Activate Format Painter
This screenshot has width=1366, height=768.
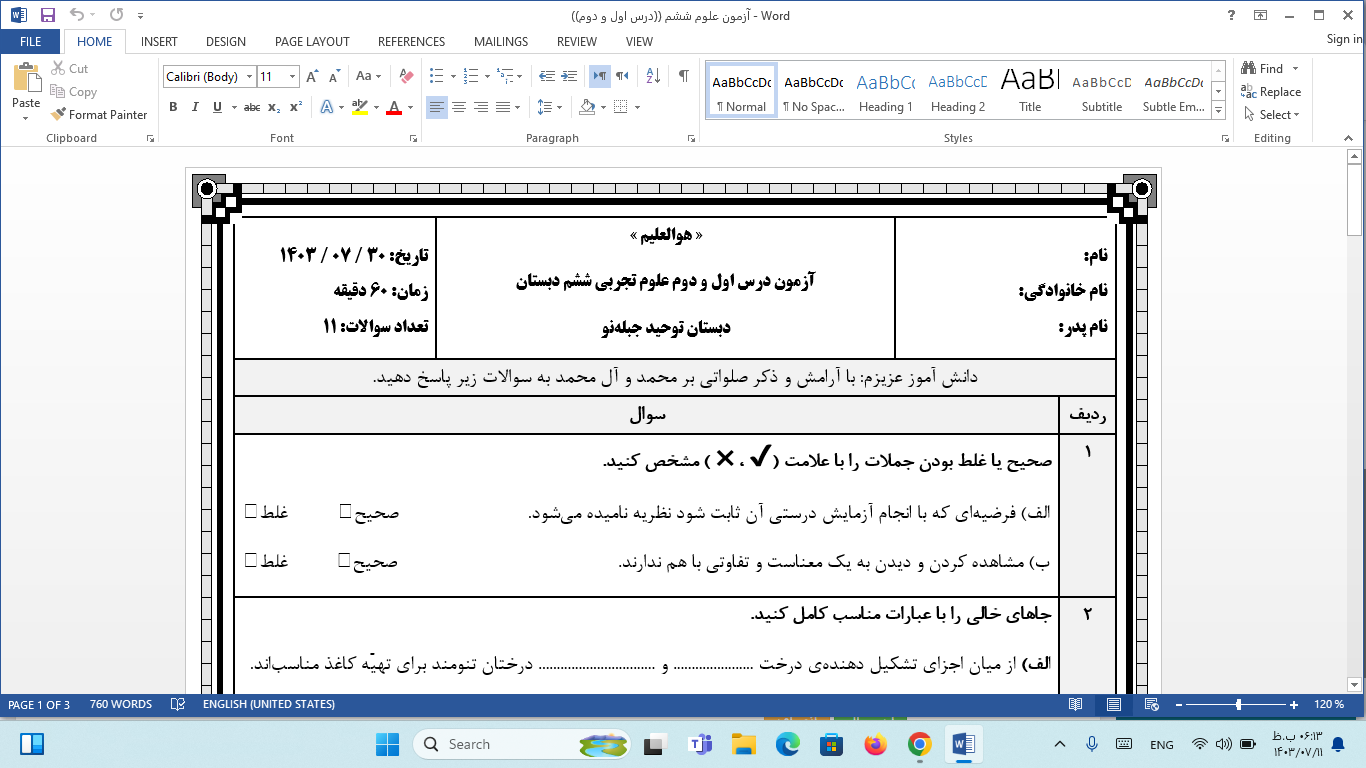99,115
